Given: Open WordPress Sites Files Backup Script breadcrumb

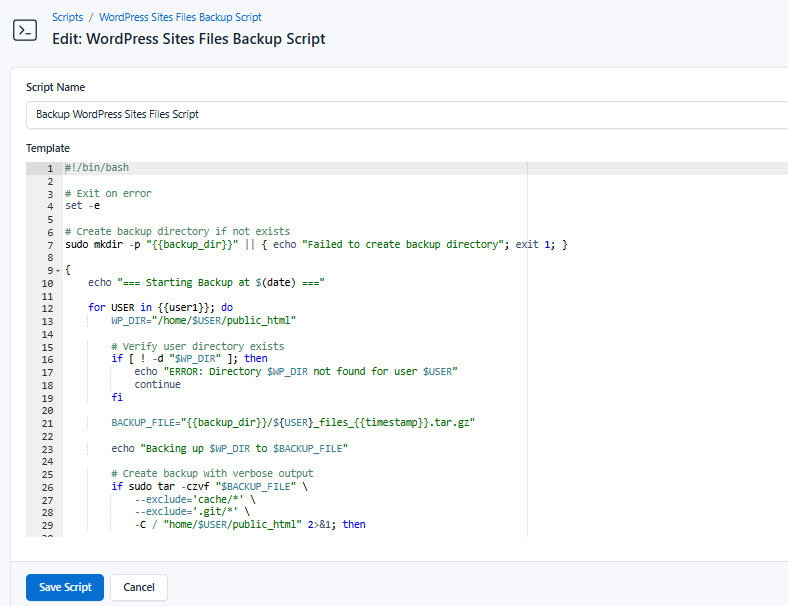Looking at the screenshot, I should coord(180,17).
